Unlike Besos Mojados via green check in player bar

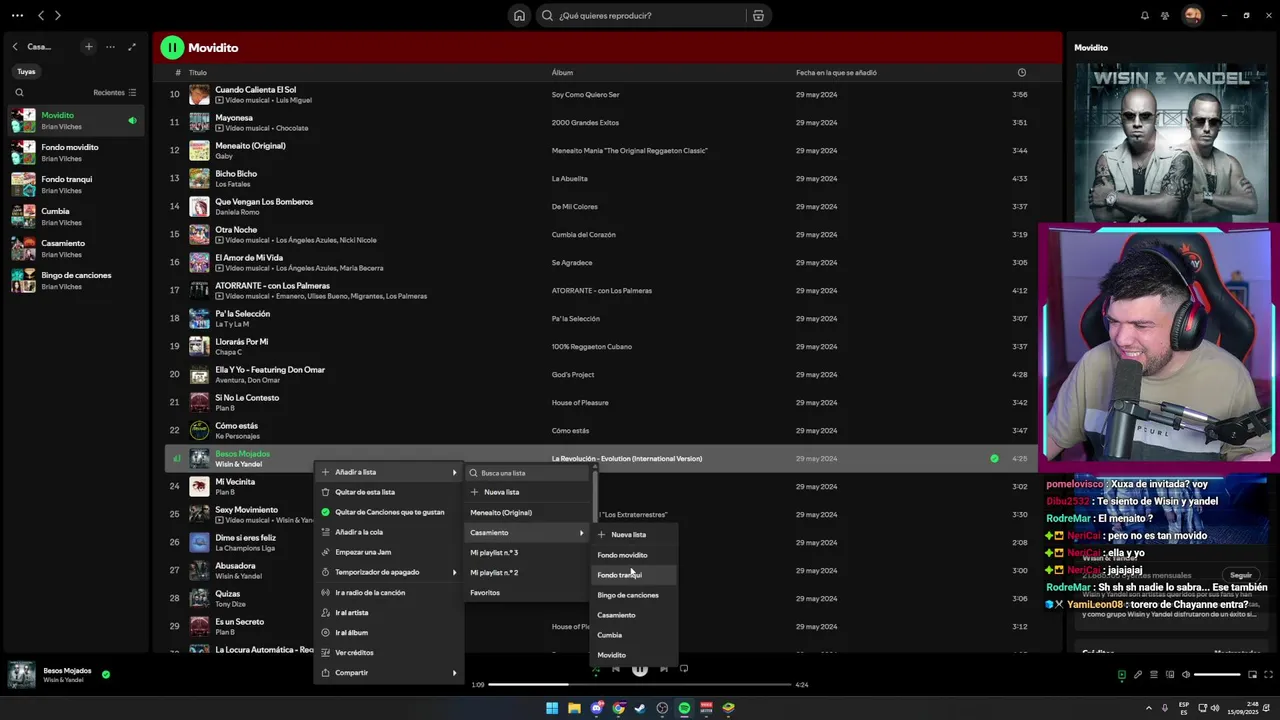(106, 674)
